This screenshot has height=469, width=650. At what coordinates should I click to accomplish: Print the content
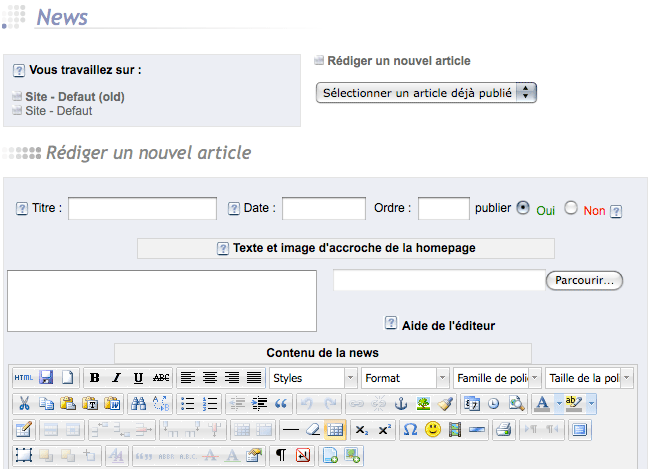(x=503, y=430)
